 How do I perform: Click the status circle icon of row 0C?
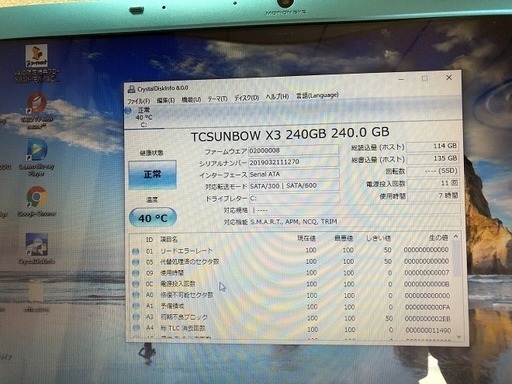[136, 284]
